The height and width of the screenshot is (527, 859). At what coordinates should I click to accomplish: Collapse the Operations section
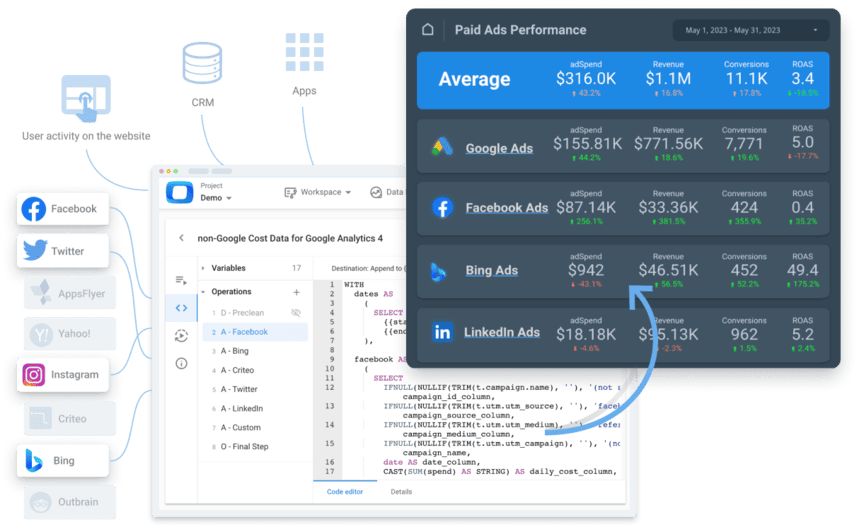203,292
